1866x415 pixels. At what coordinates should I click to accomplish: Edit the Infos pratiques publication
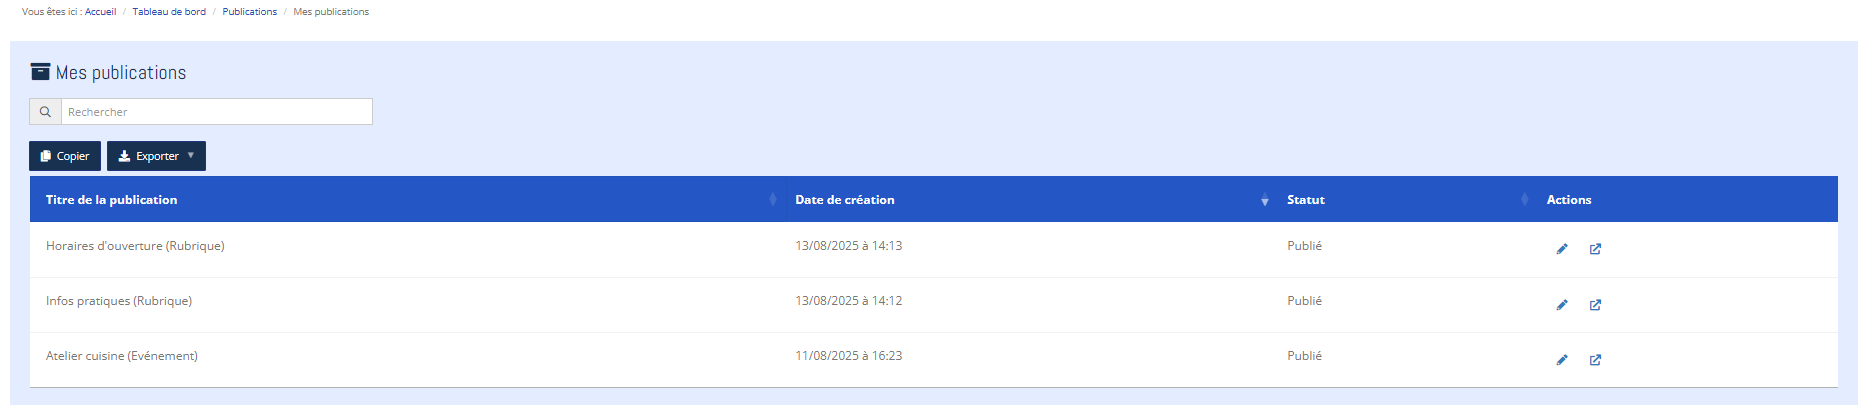click(x=1562, y=305)
